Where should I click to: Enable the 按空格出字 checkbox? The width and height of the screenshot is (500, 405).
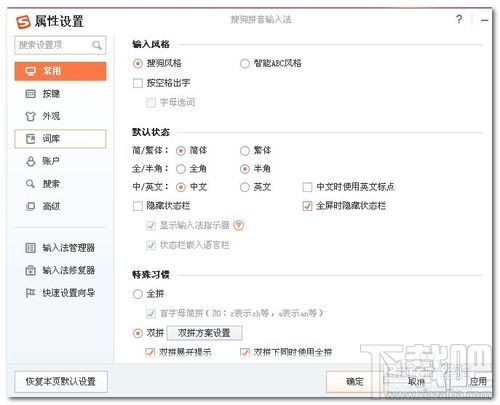coord(138,83)
